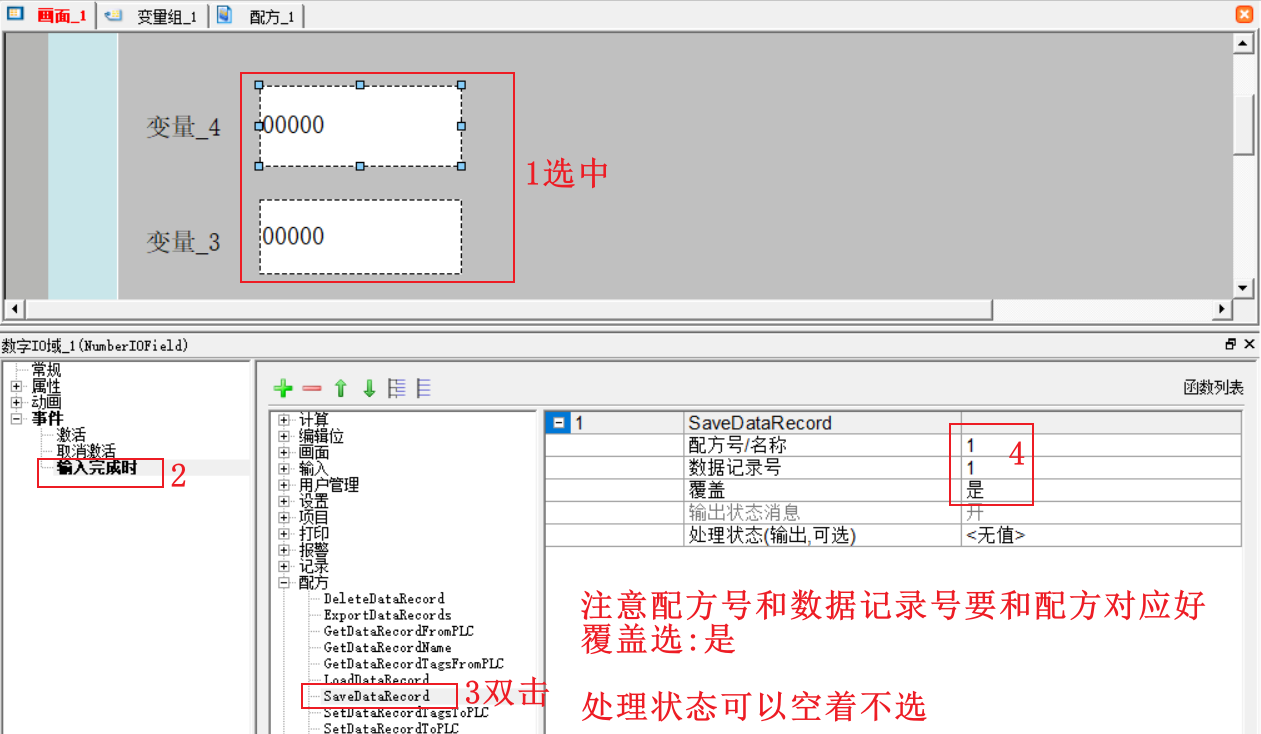Click canvas horizontal scrollbar right arrow
This screenshot has height=734, width=1261.
coord(1221,308)
